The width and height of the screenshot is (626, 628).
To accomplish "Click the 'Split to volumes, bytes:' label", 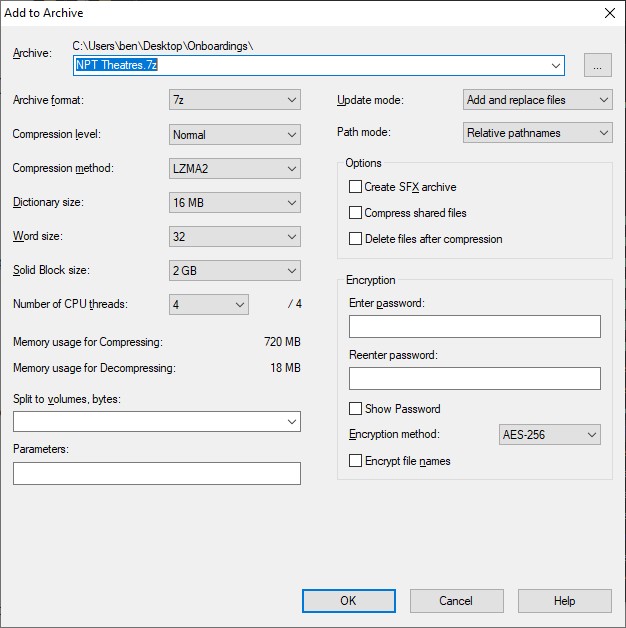I will (67, 399).
